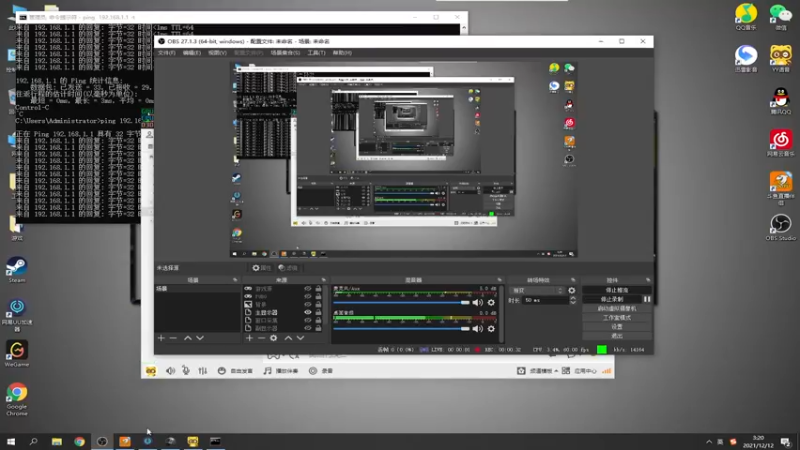Image resolution: width=800 pixels, height=450 pixels.
Task: Open the OBS Studio desktop shortcut
Action: click(781, 228)
